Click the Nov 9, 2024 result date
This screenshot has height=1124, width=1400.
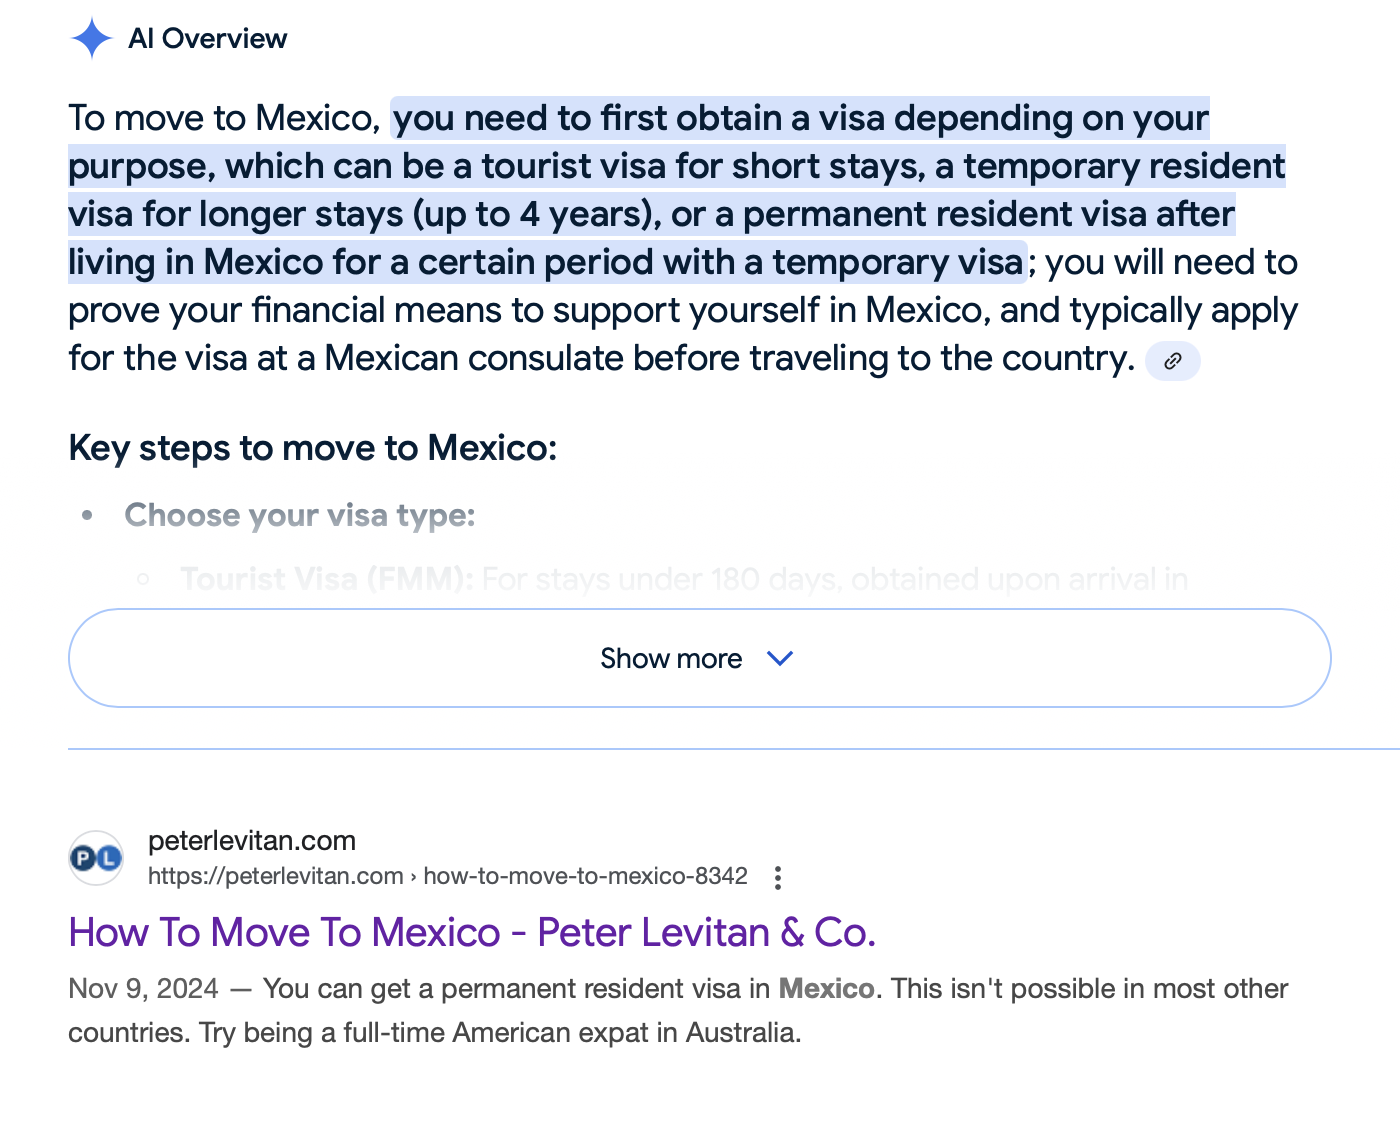tap(143, 989)
